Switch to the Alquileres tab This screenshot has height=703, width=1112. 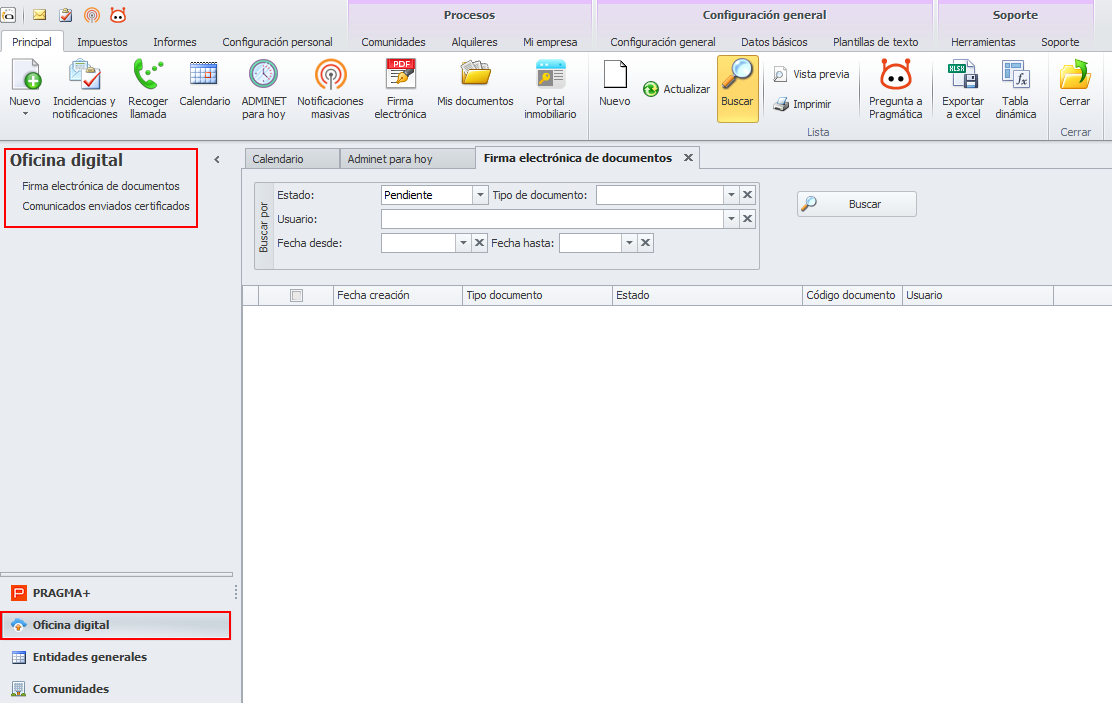pos(474,42)
